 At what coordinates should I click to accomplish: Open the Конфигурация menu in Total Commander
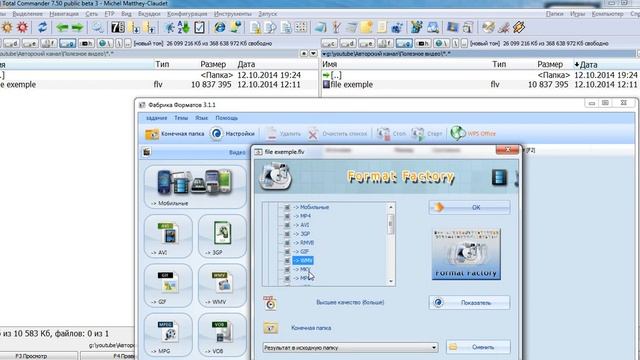187,14
